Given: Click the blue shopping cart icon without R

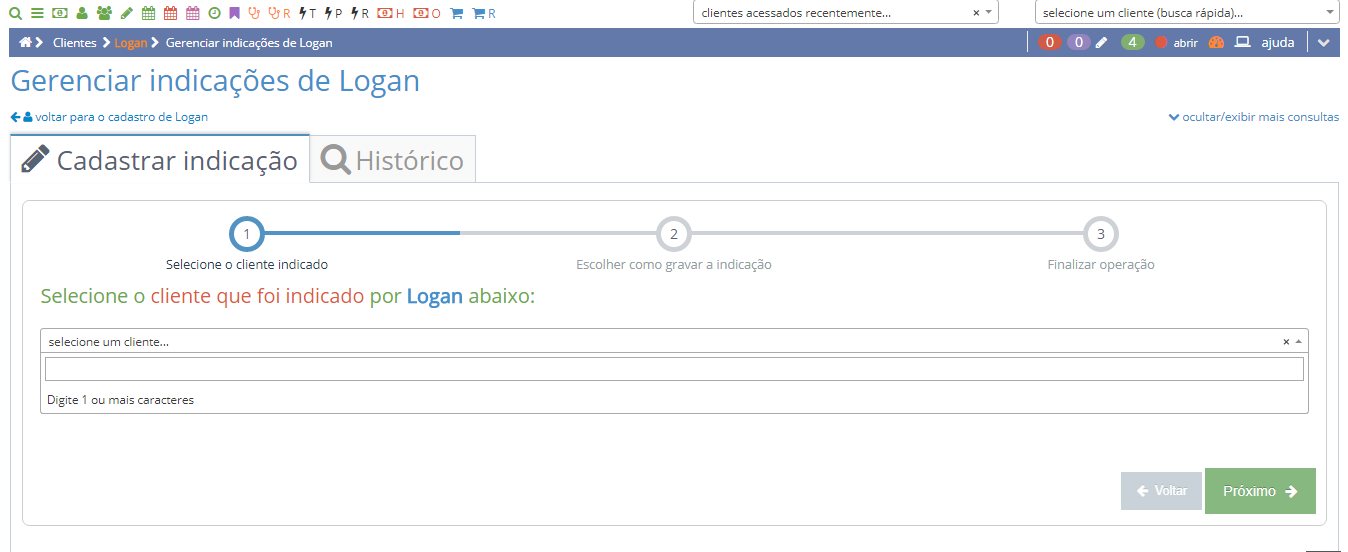Looking at the screenshot, I should 456,14.
